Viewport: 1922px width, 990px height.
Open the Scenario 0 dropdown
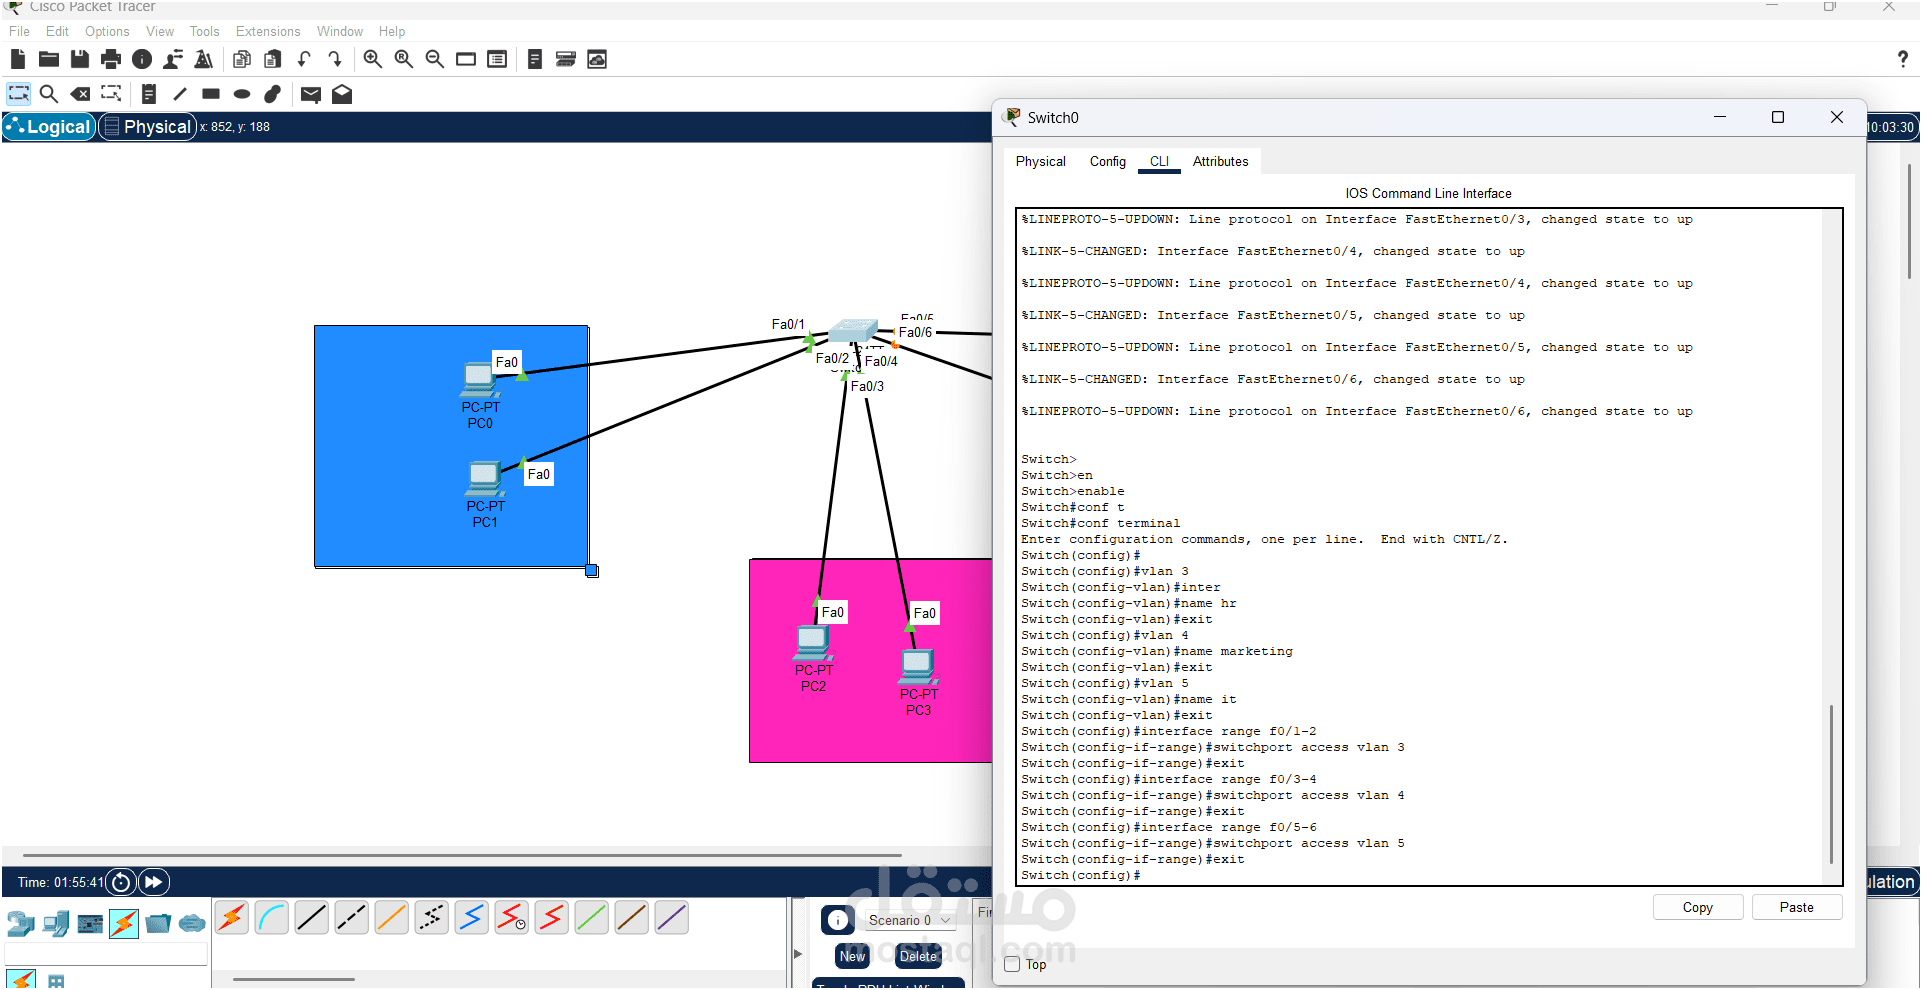tap(909, 921)
